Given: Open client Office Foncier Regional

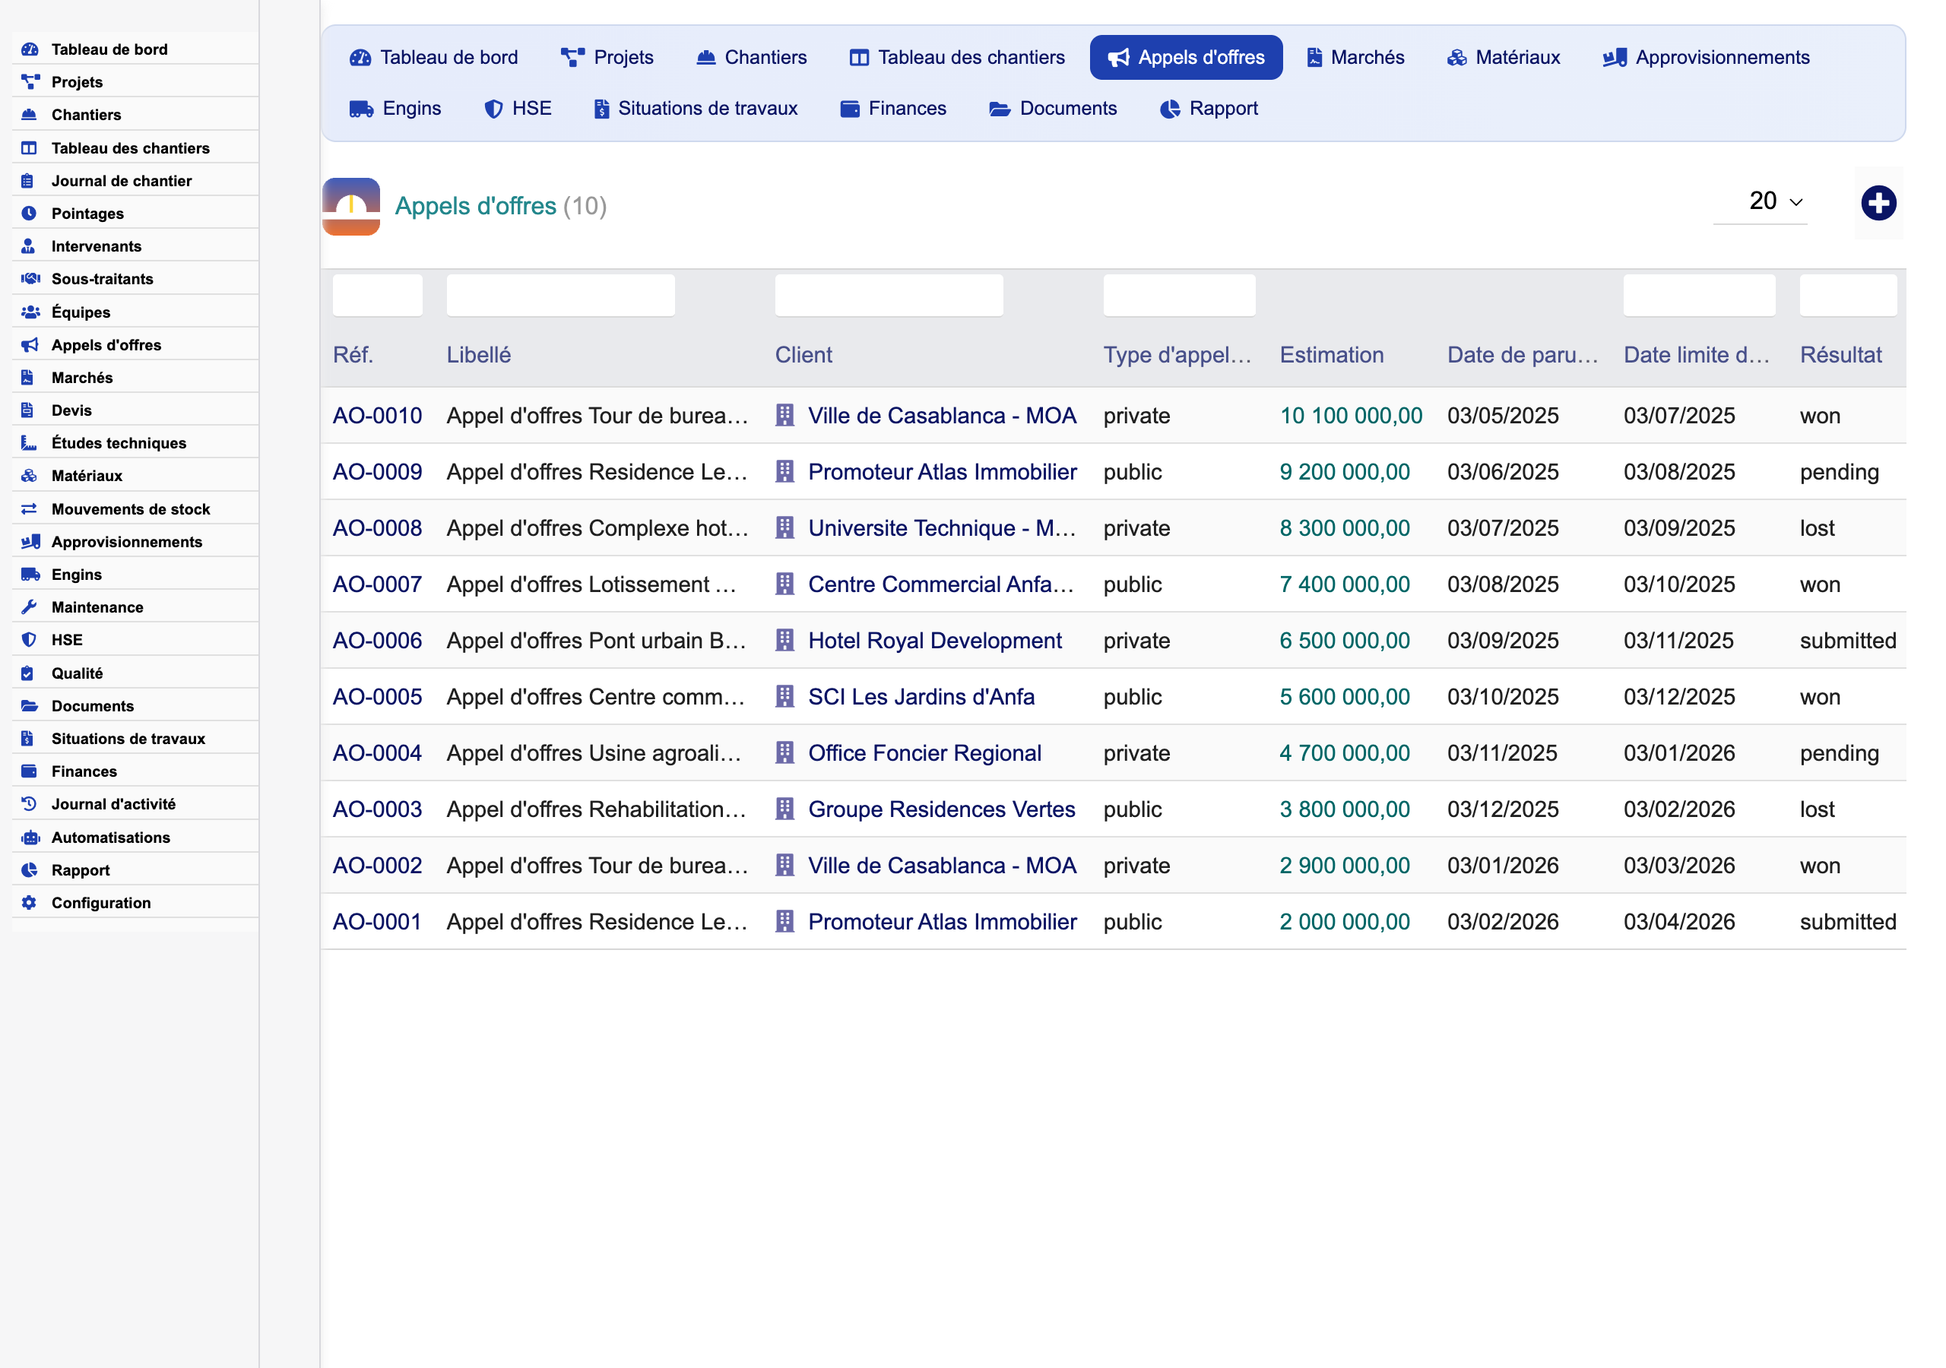Looking at the screenshot, I should click(925, 753).
